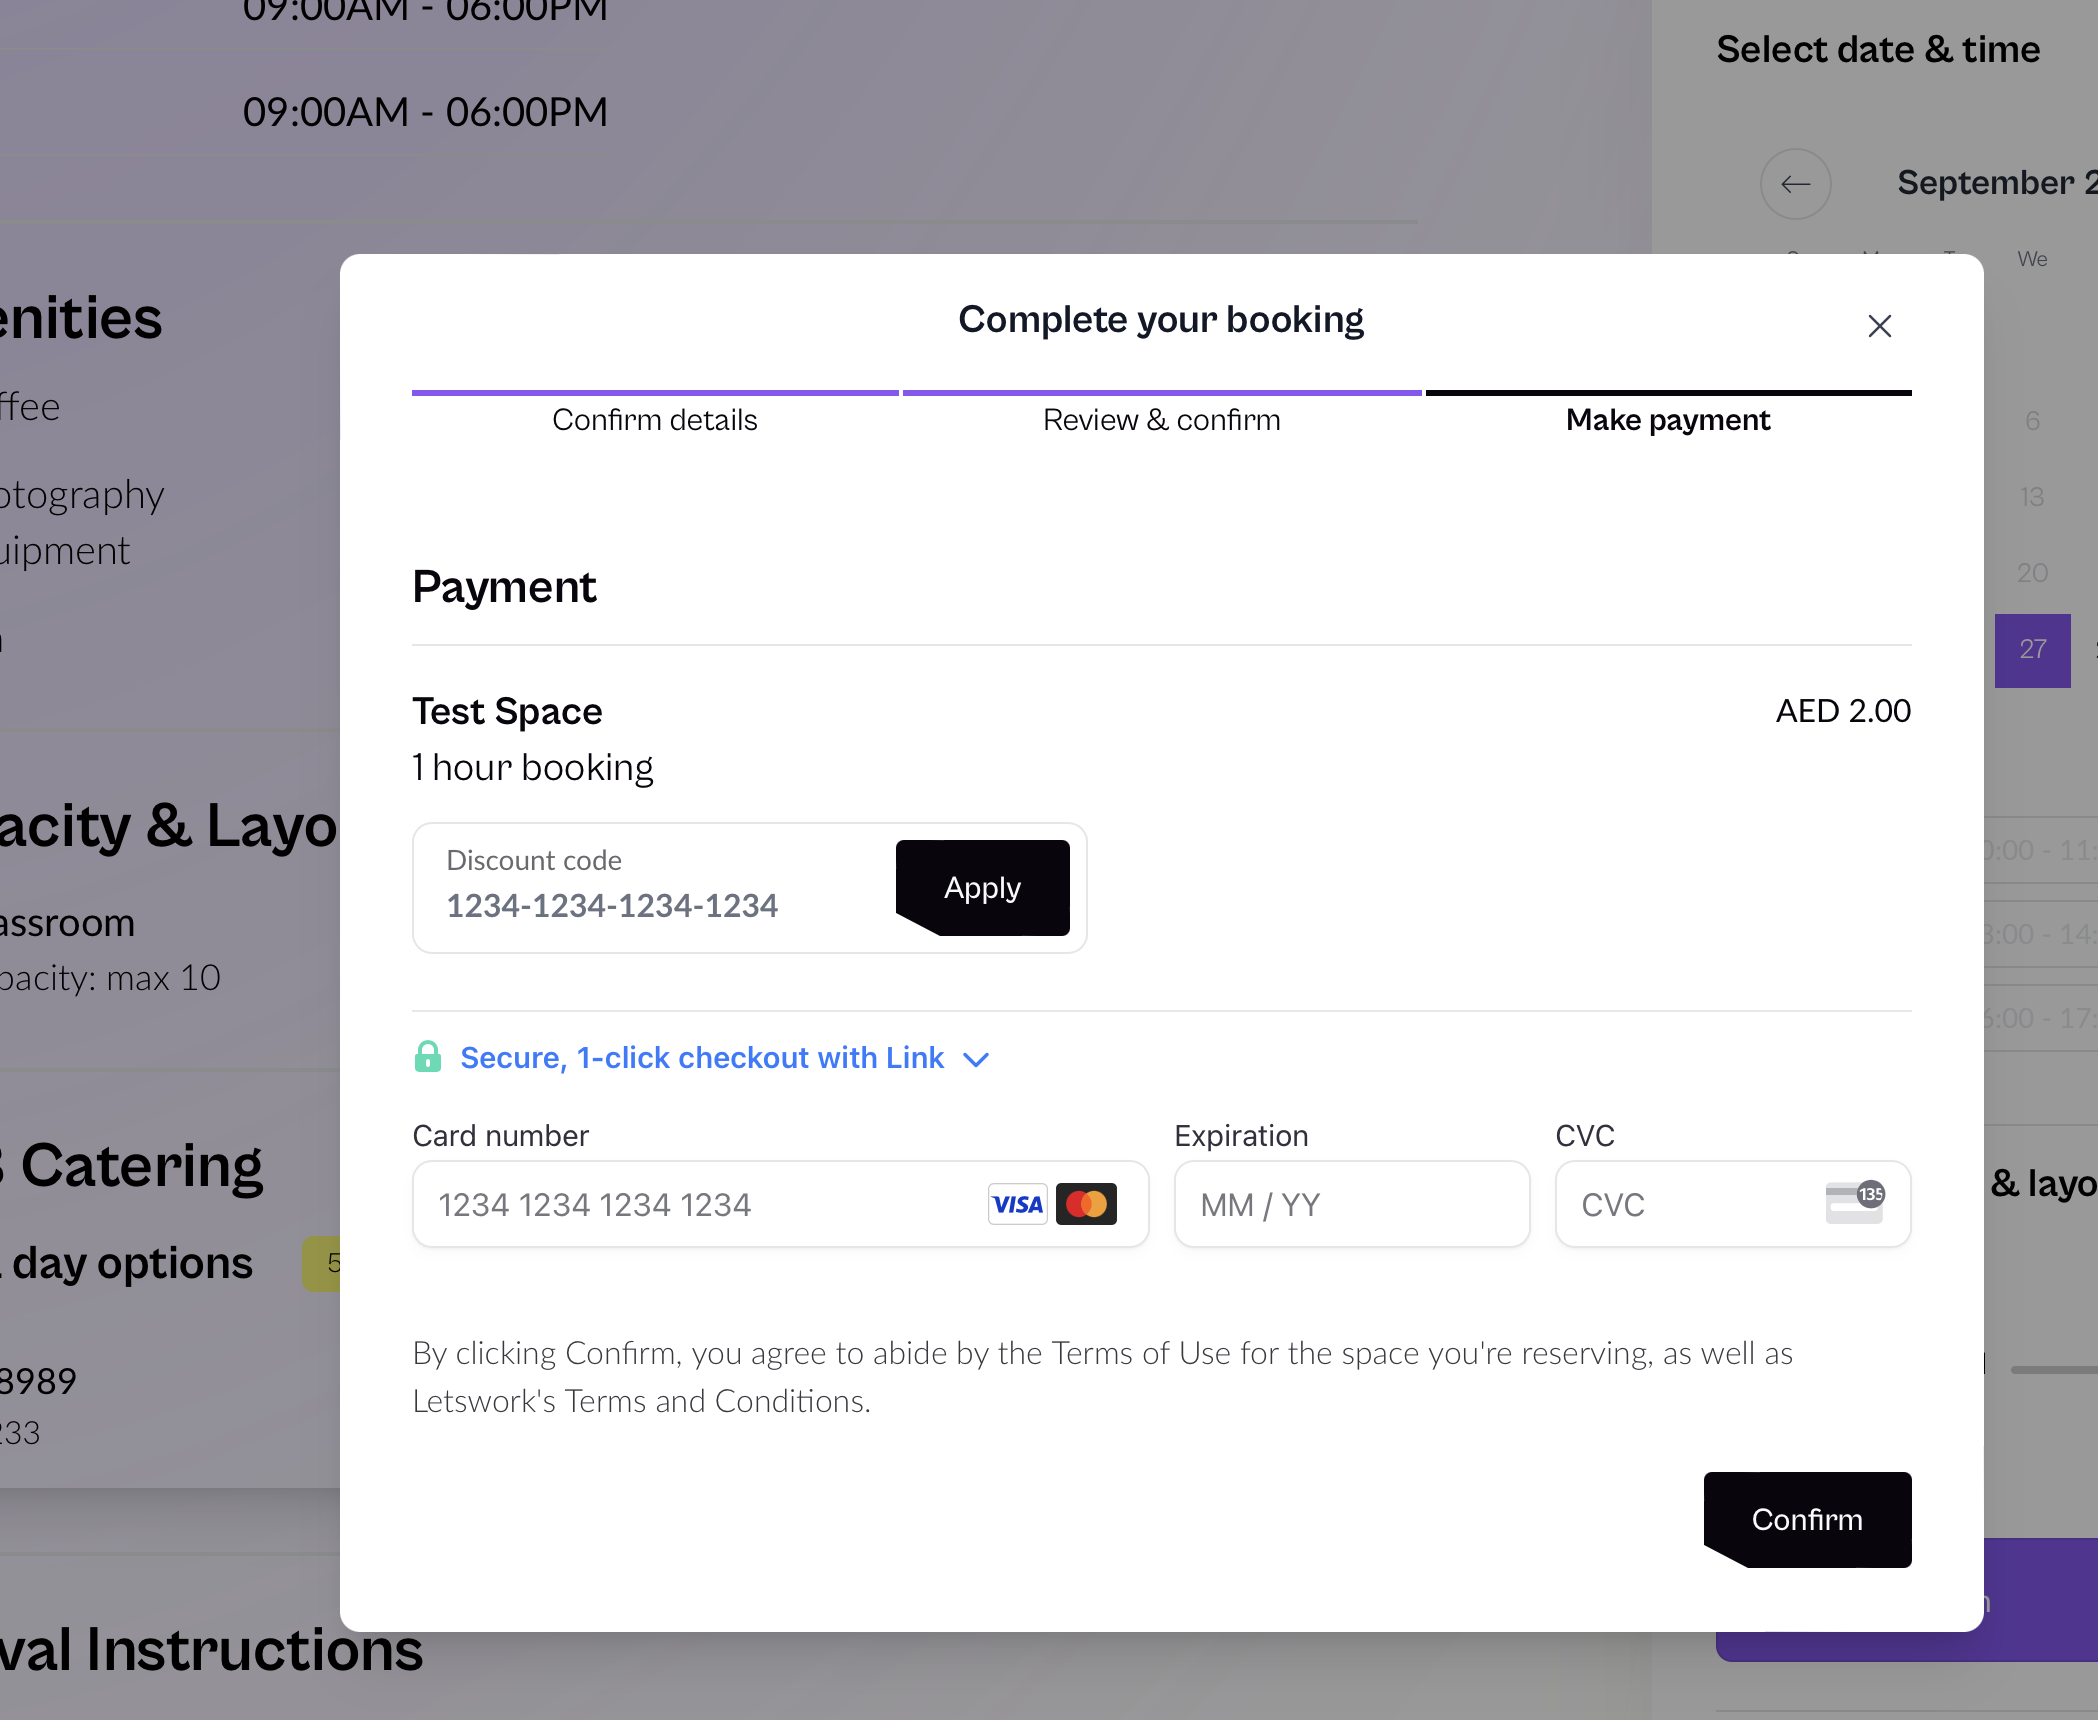Apply the discount code
This screenshot has height=1720, width=2098.
(x=983, y=888)
